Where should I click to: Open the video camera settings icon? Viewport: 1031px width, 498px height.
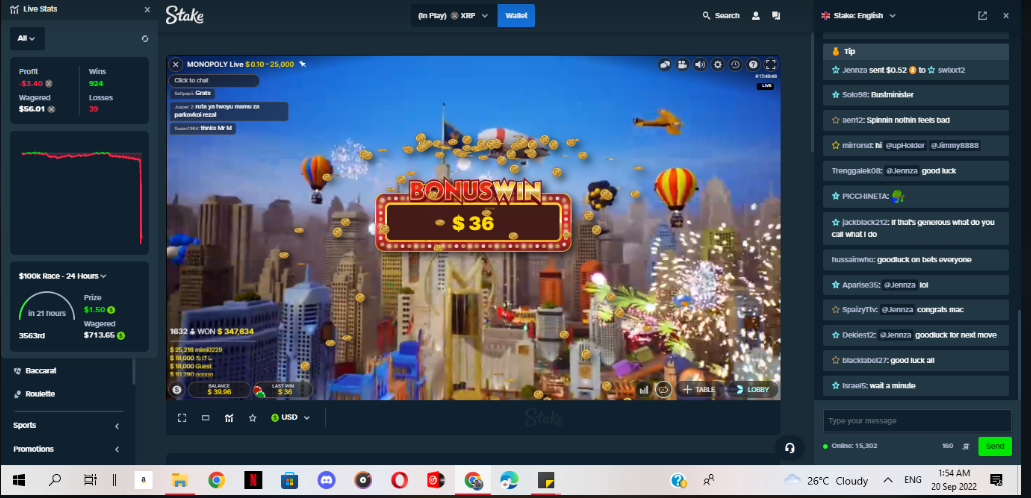[x=683, y=64]
